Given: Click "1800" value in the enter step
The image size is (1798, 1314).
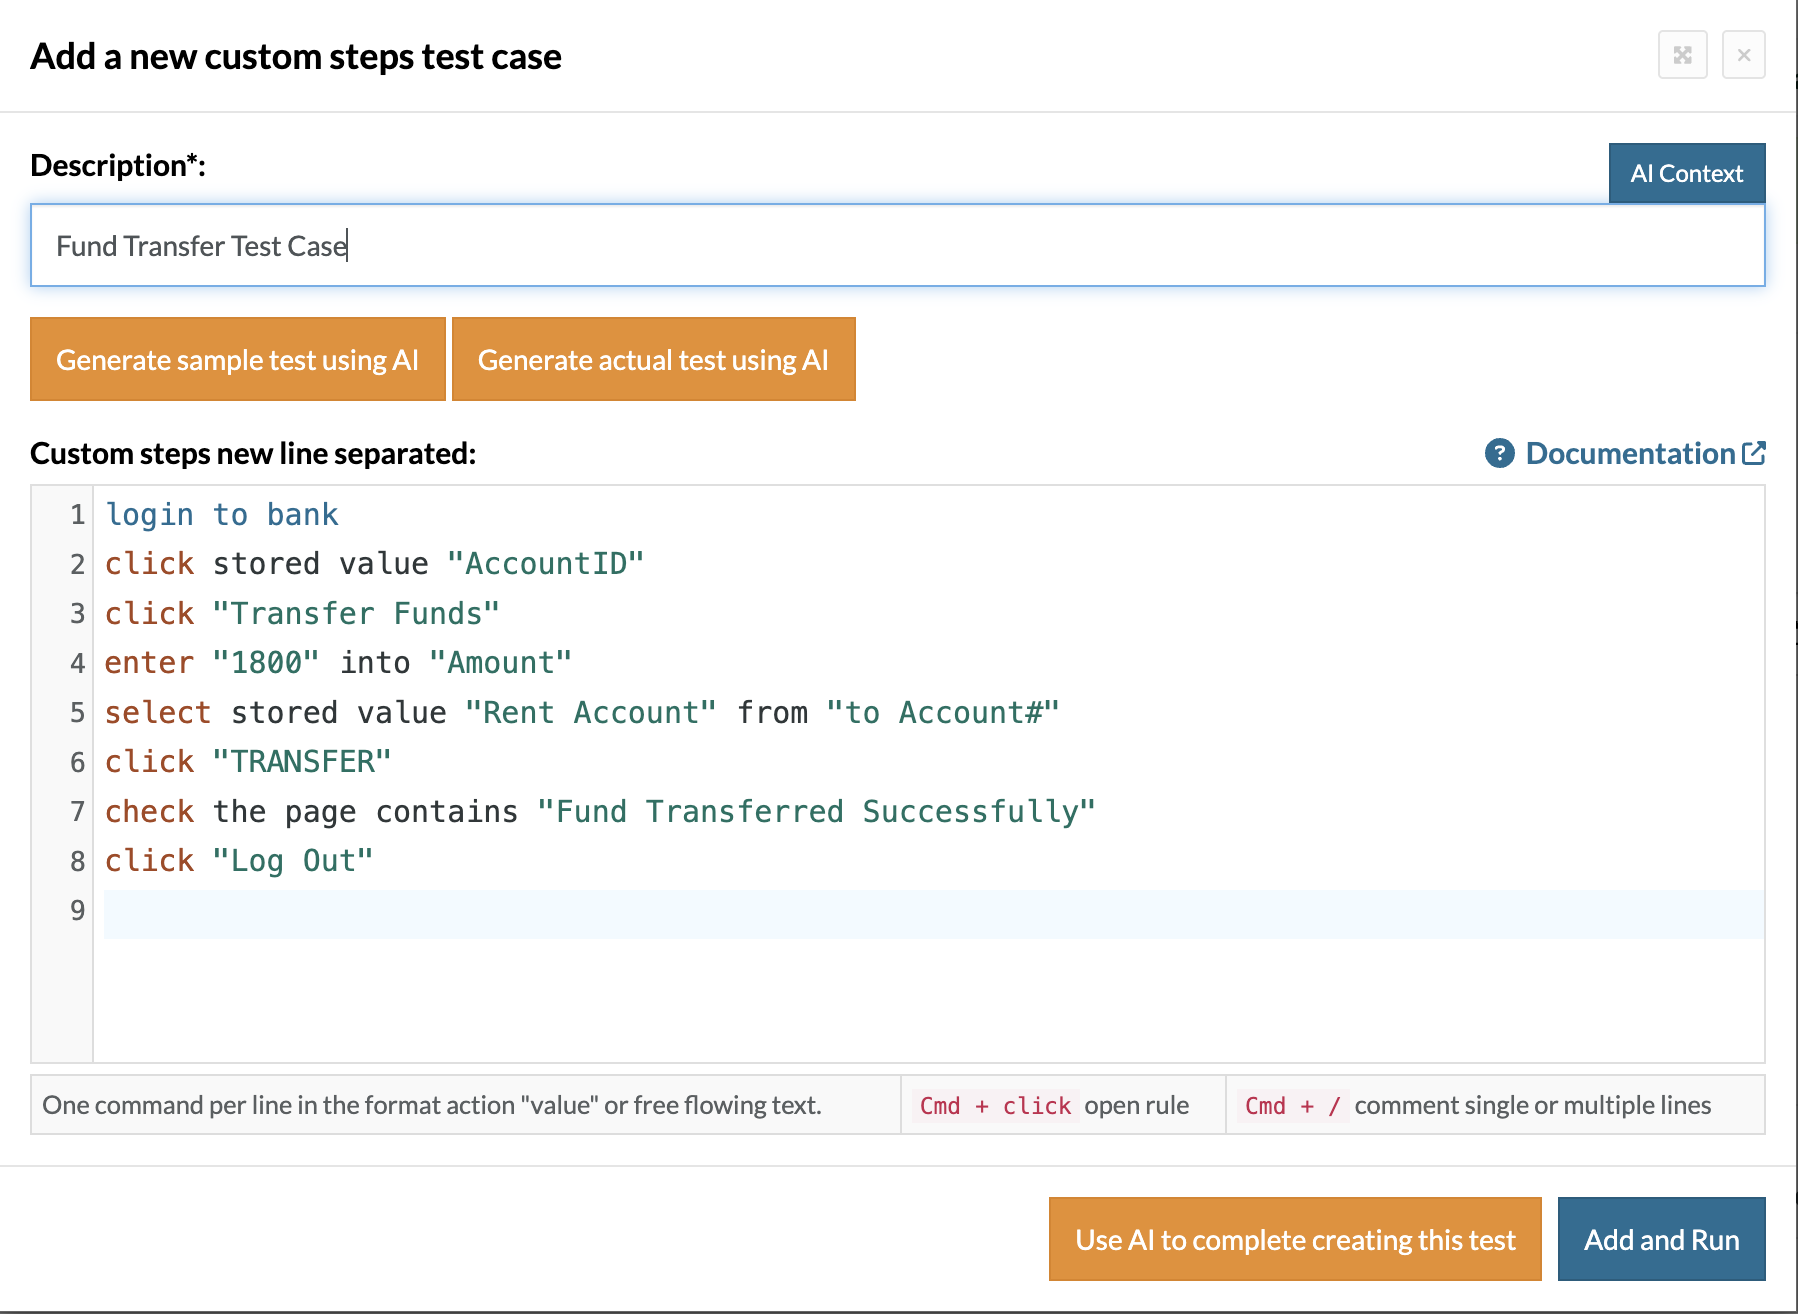Looking at the screenshot, I should pos(266,663).
